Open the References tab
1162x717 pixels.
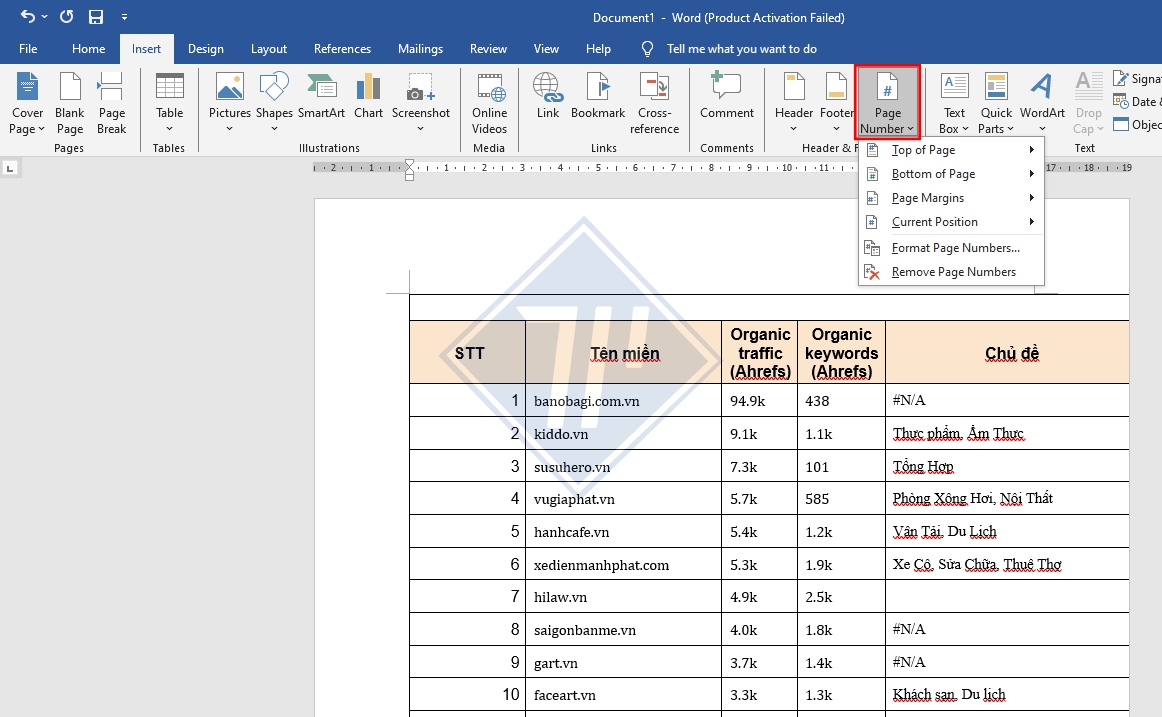point(342,49)
